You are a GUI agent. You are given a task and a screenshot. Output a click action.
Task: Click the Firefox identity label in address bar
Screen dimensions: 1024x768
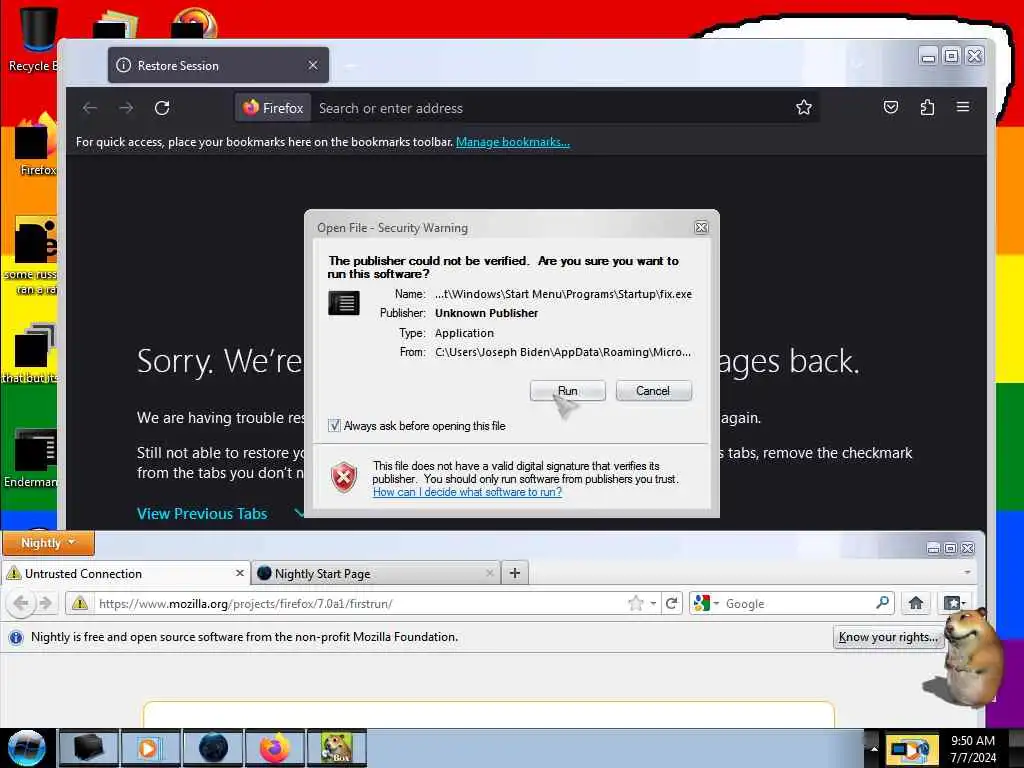(273, 108)
